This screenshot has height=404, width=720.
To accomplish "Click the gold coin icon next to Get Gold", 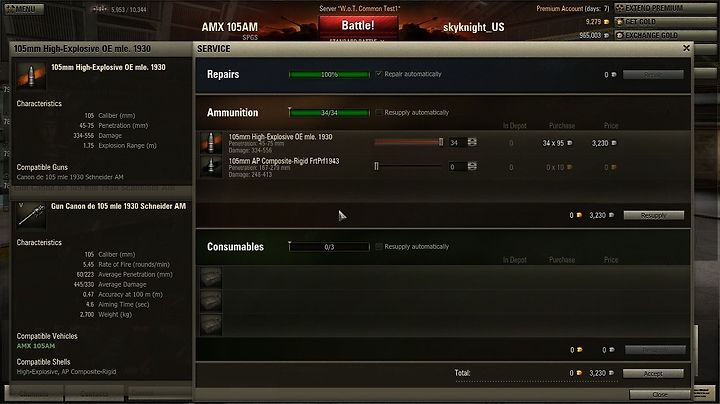I will [619, 22].
